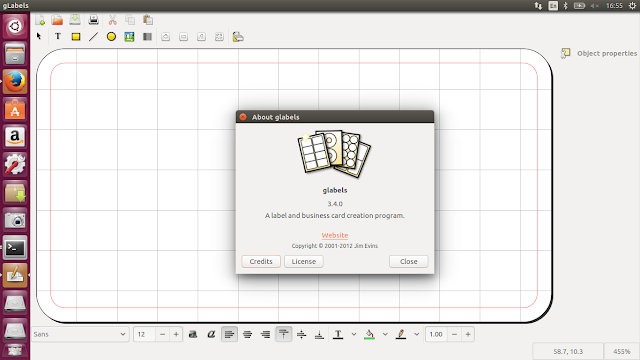Open the Website link

click(335, 235)
